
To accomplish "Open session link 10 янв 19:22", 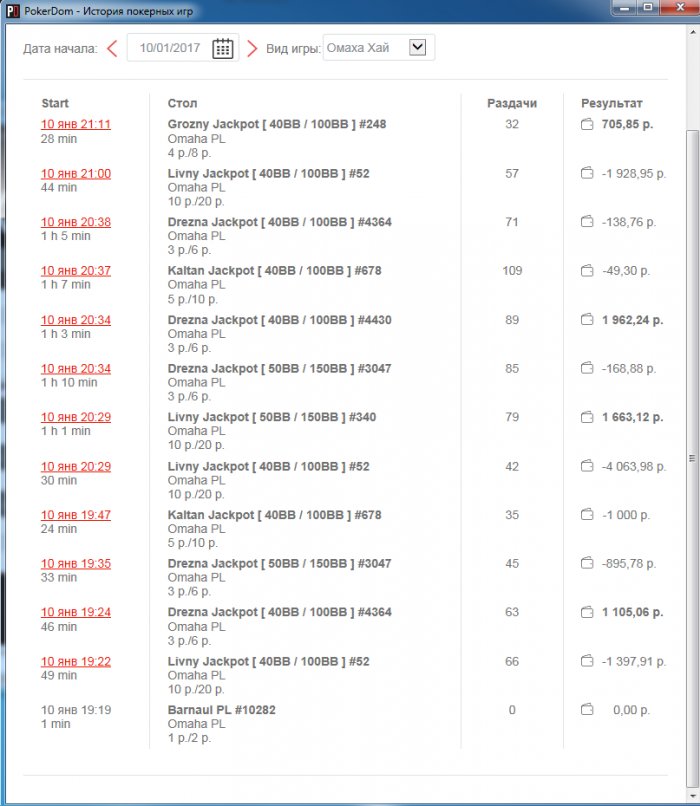I will point(76,662).
